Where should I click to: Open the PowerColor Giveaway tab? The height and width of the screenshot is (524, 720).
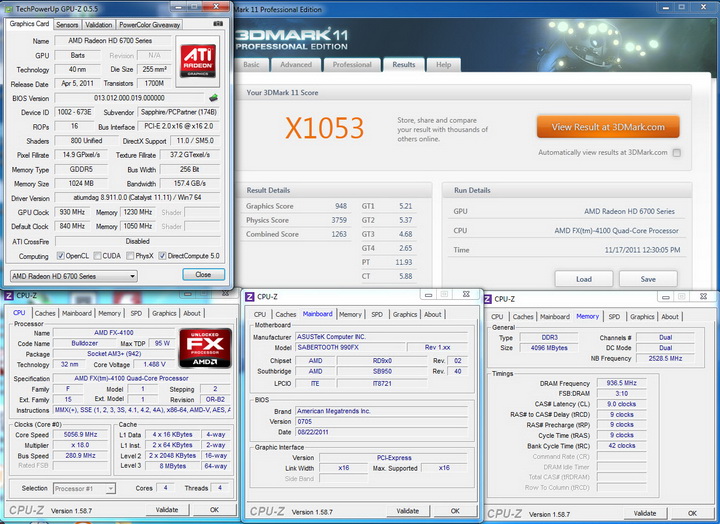click(x=149, y=25)
